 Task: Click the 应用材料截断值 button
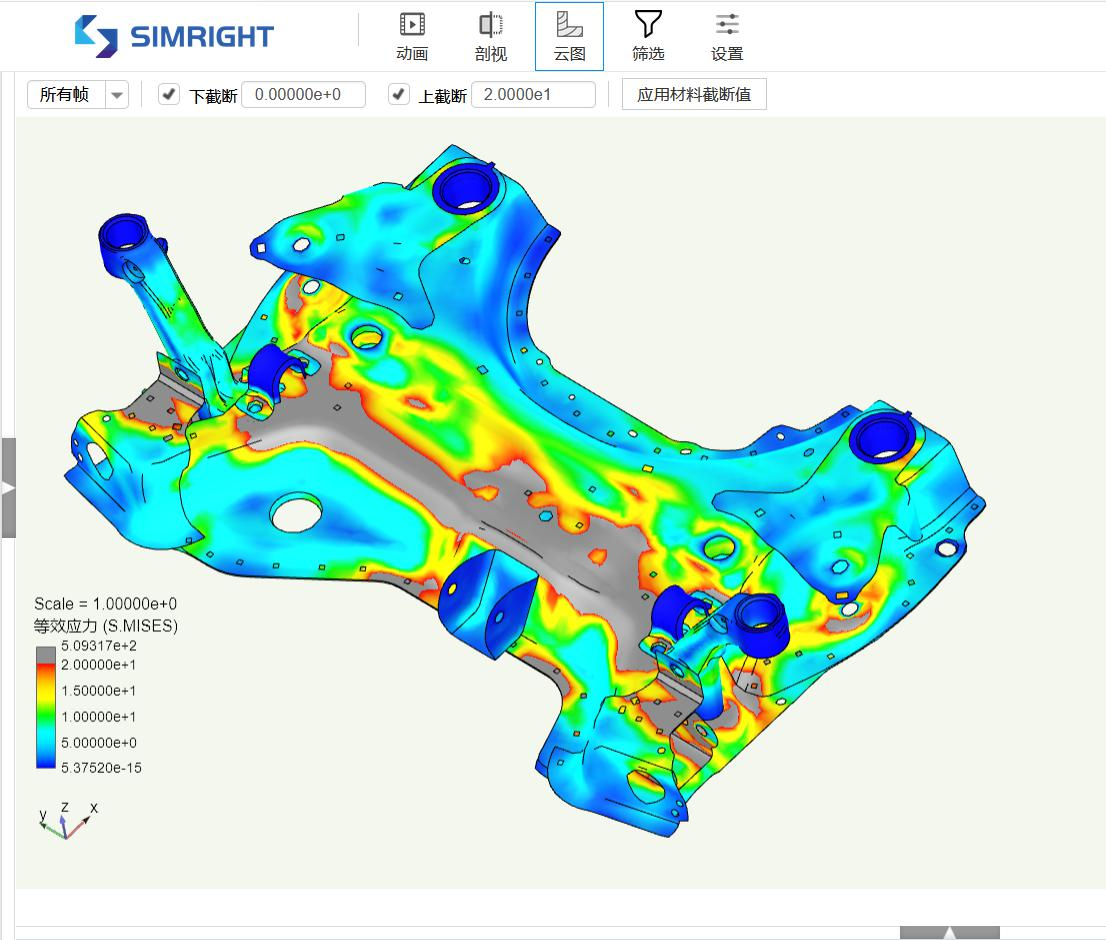694,94
